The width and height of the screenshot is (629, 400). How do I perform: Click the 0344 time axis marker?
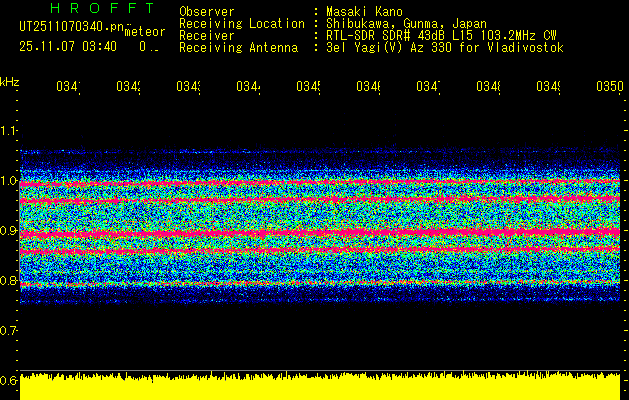[248, 86]
